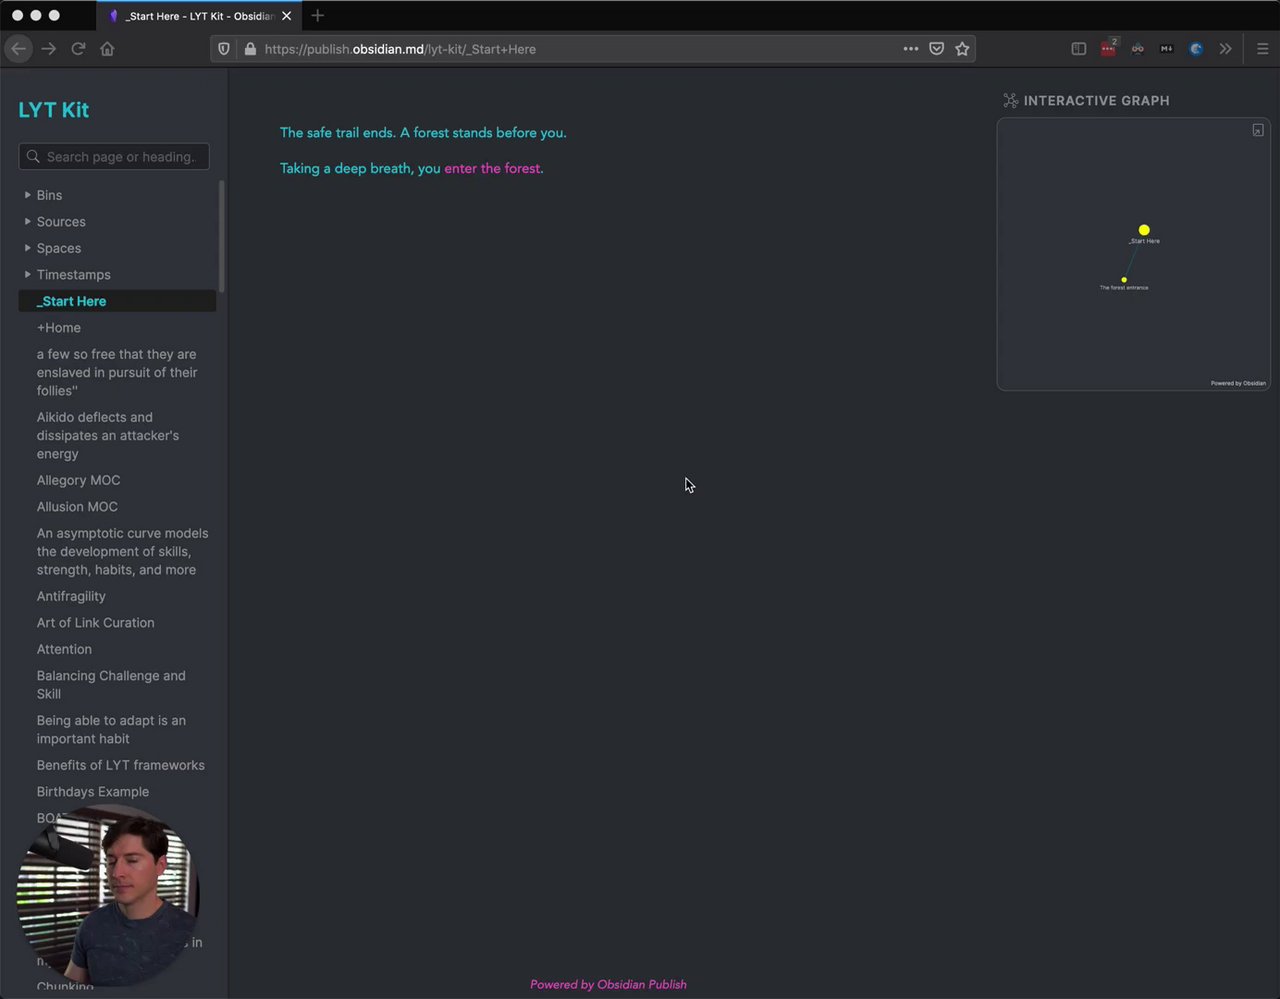The width and height of the screenshot is (1280, 999).
Task: Select _Start Here in sidebar
Action: tap(117, 301)
